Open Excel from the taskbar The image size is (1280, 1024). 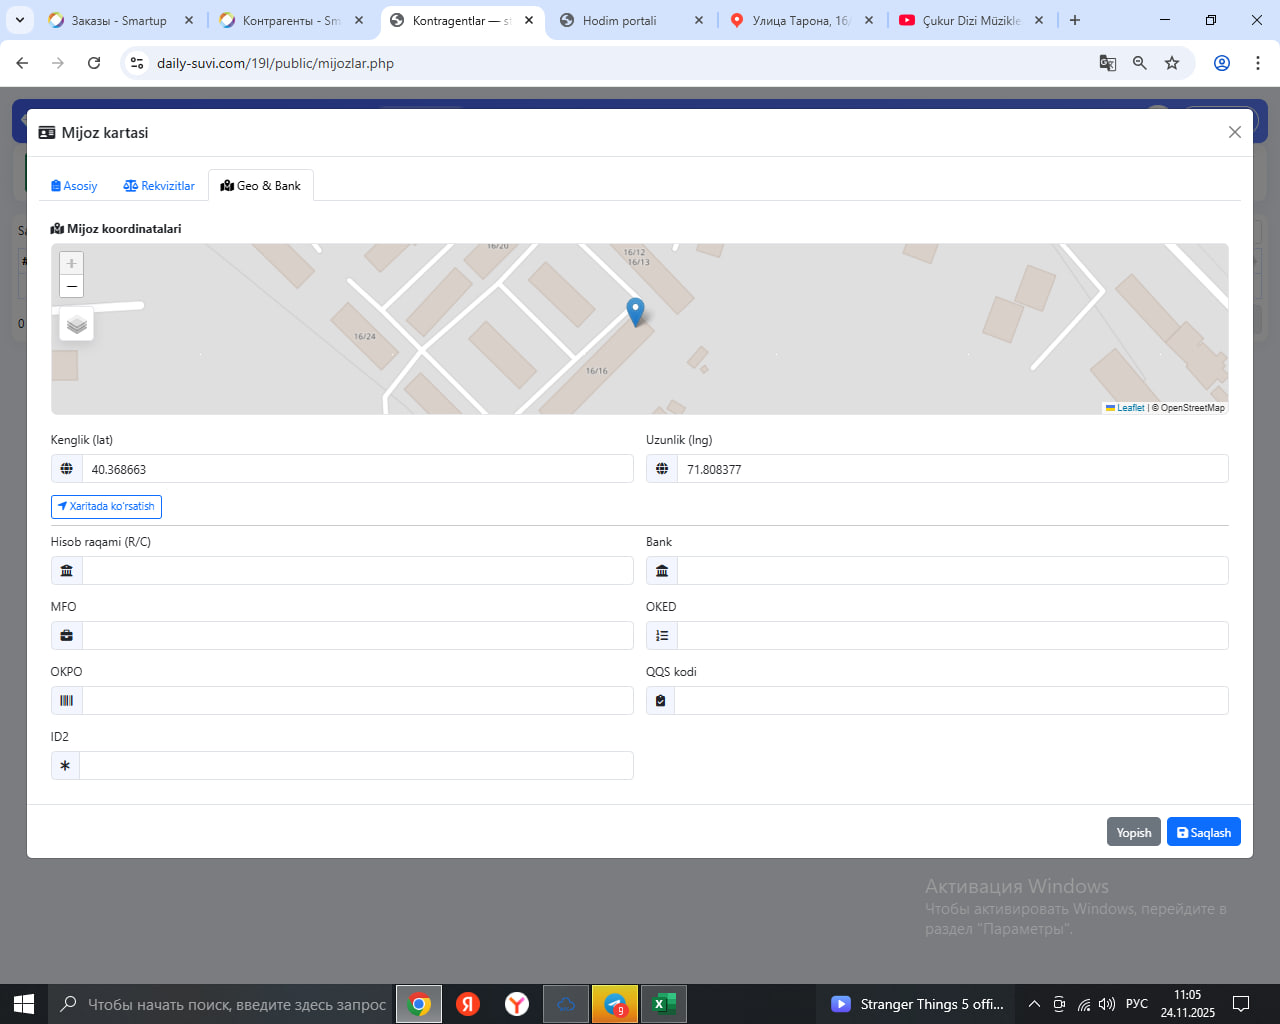point(663,1004)
